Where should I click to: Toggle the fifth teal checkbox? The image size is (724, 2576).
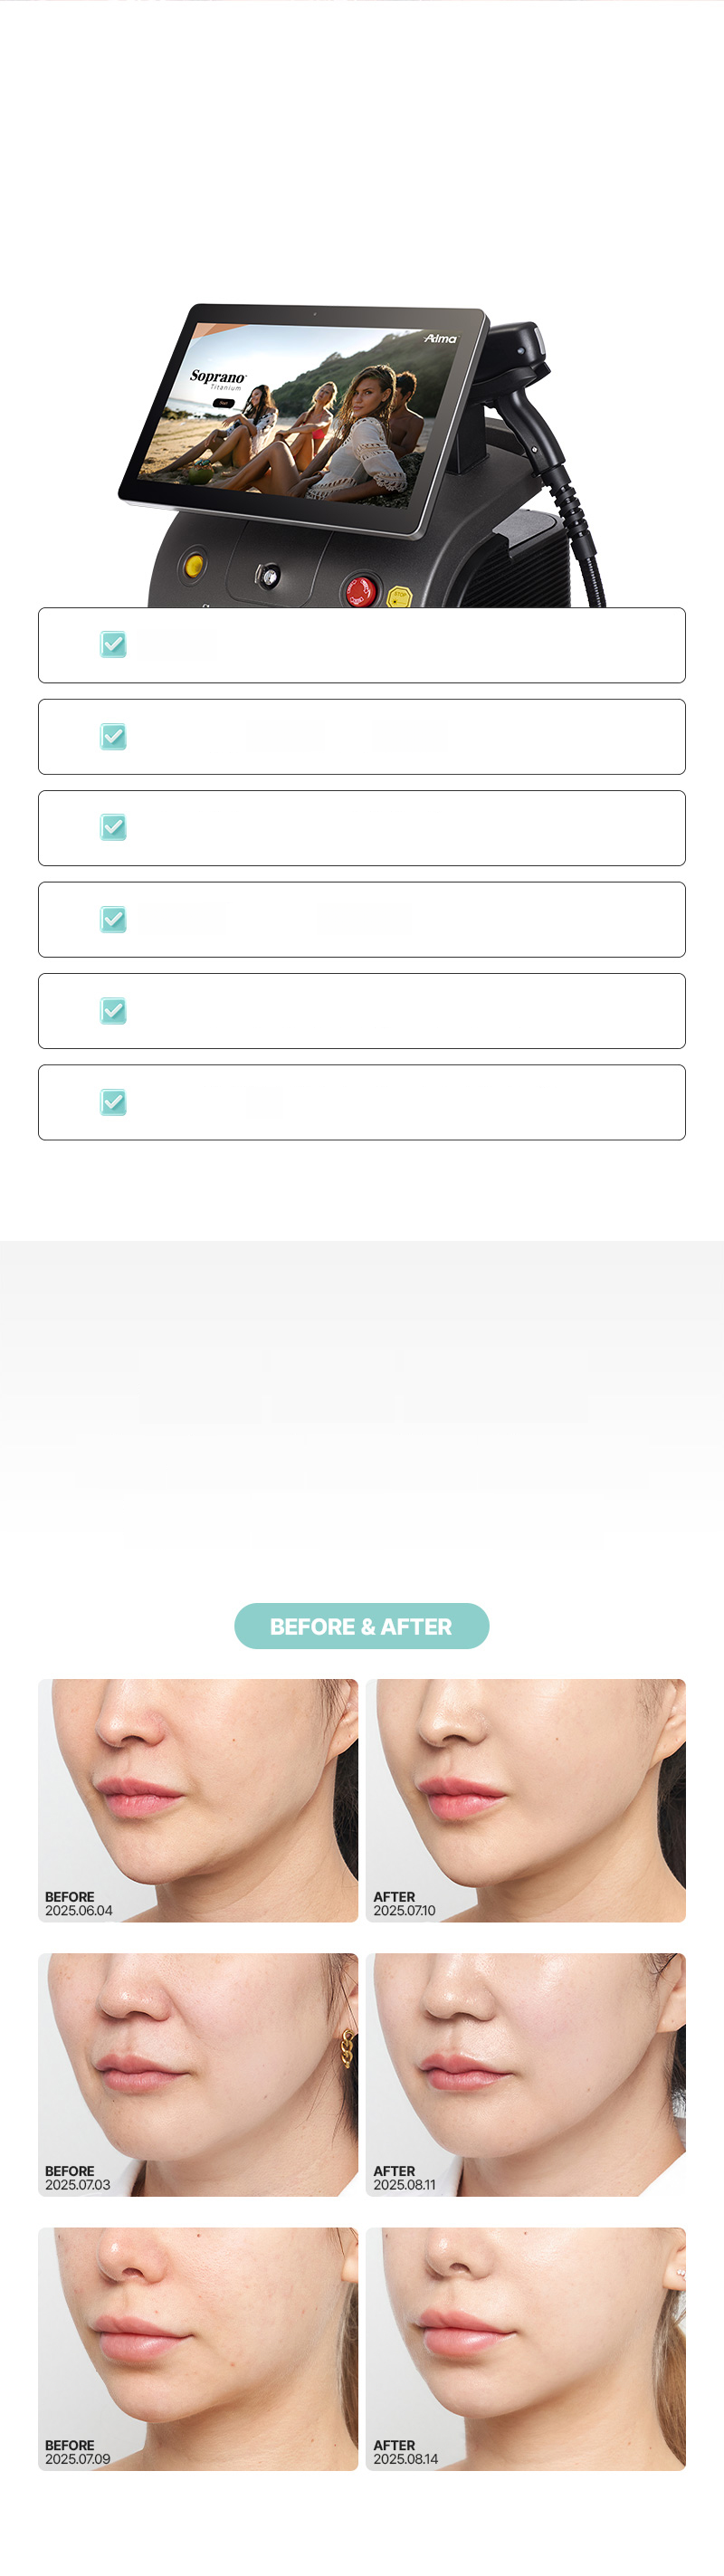pyautogui.click(x=114, y=1010)
